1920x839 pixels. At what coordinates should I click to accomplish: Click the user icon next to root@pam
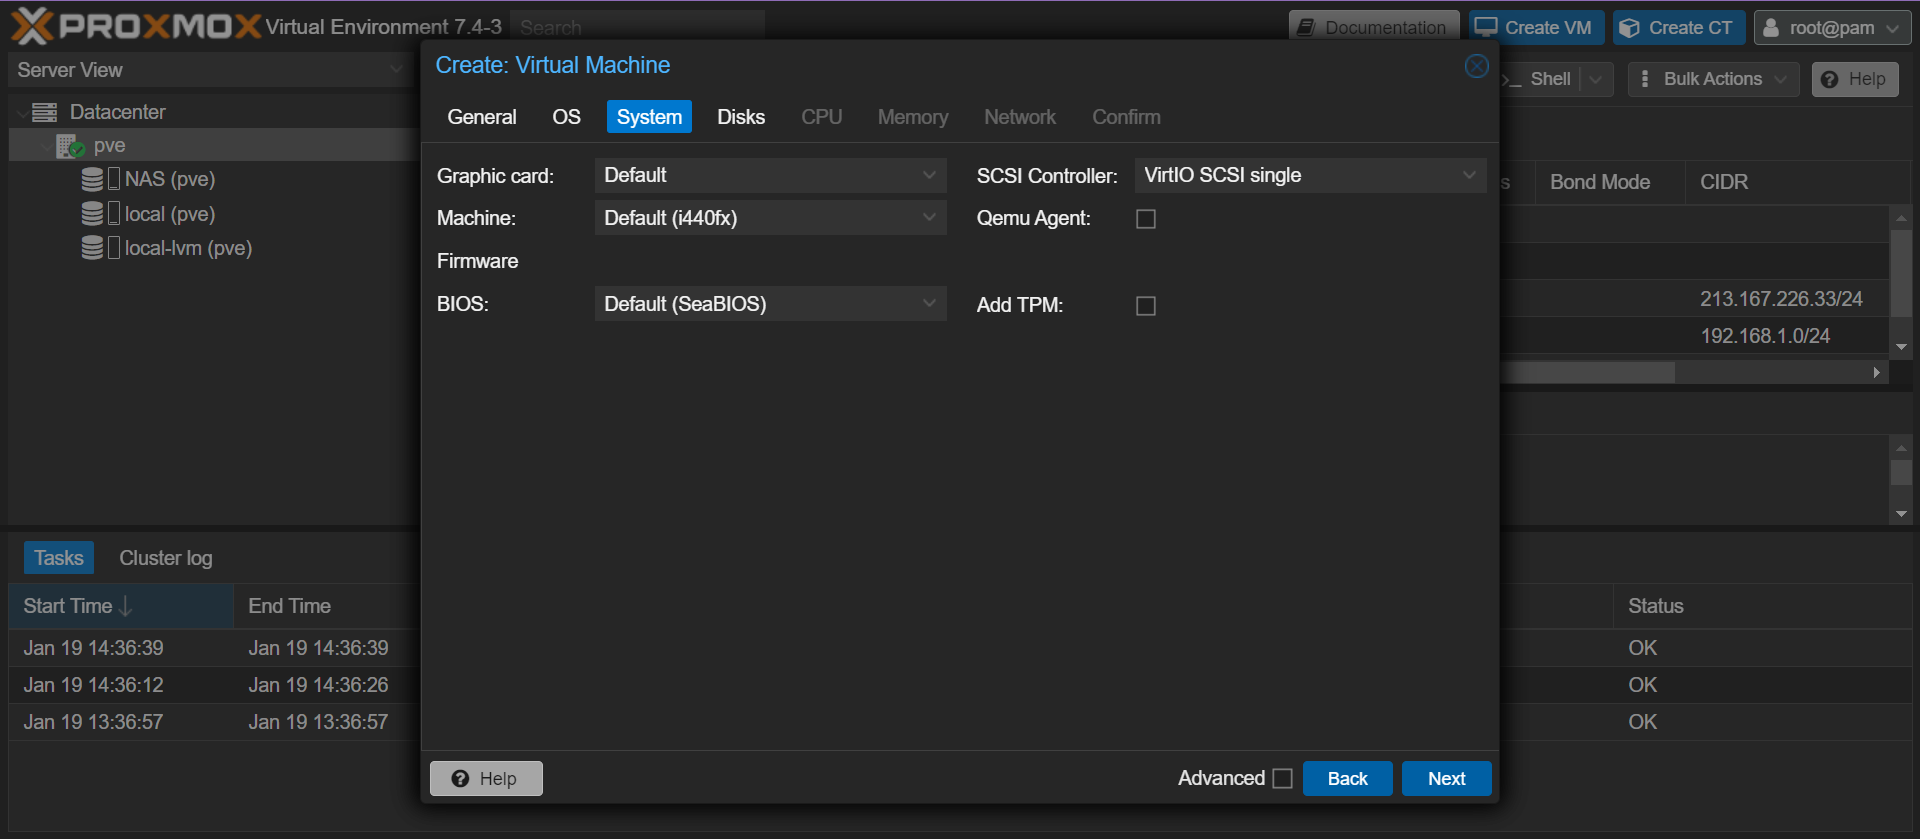tap(1771, 28)
